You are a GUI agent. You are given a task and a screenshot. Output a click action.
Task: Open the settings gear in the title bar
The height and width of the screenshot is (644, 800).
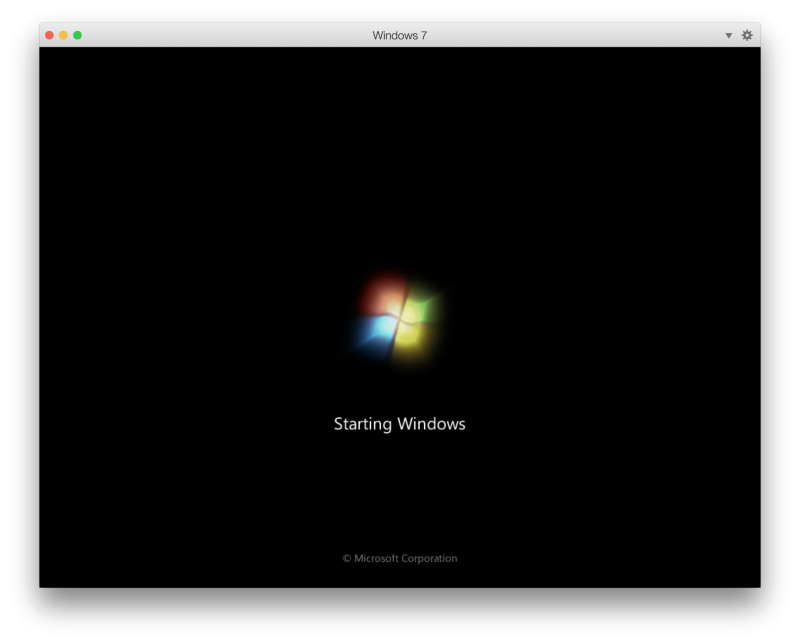(746, 35)
